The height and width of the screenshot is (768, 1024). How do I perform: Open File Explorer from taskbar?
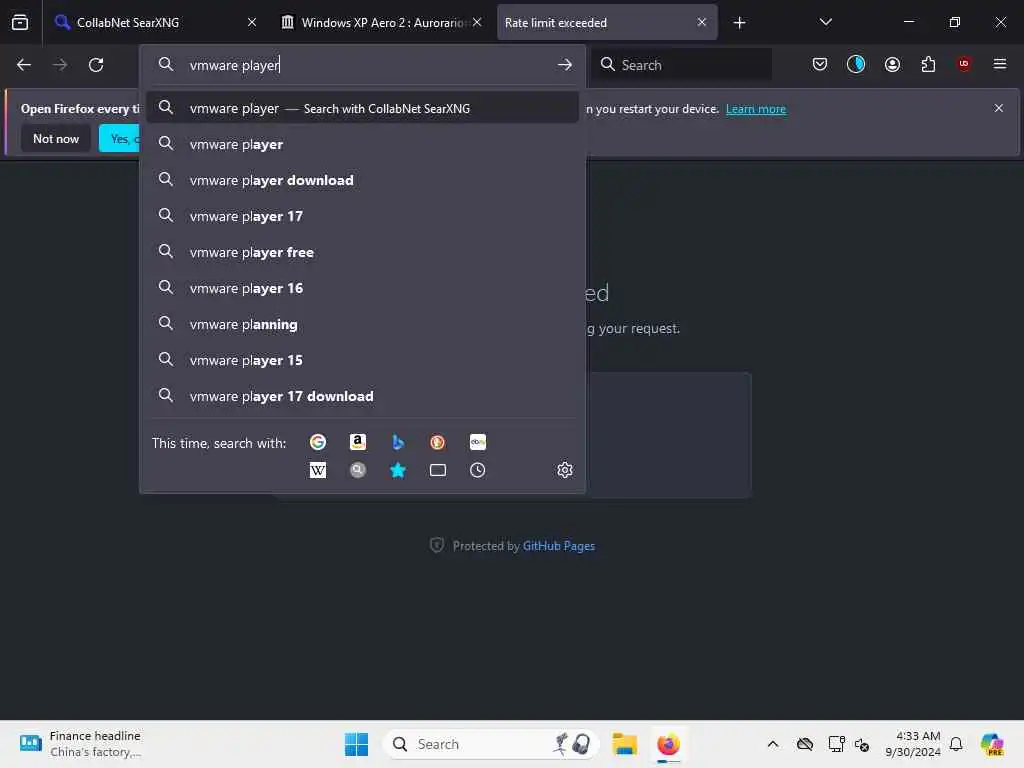coord(624,744)
